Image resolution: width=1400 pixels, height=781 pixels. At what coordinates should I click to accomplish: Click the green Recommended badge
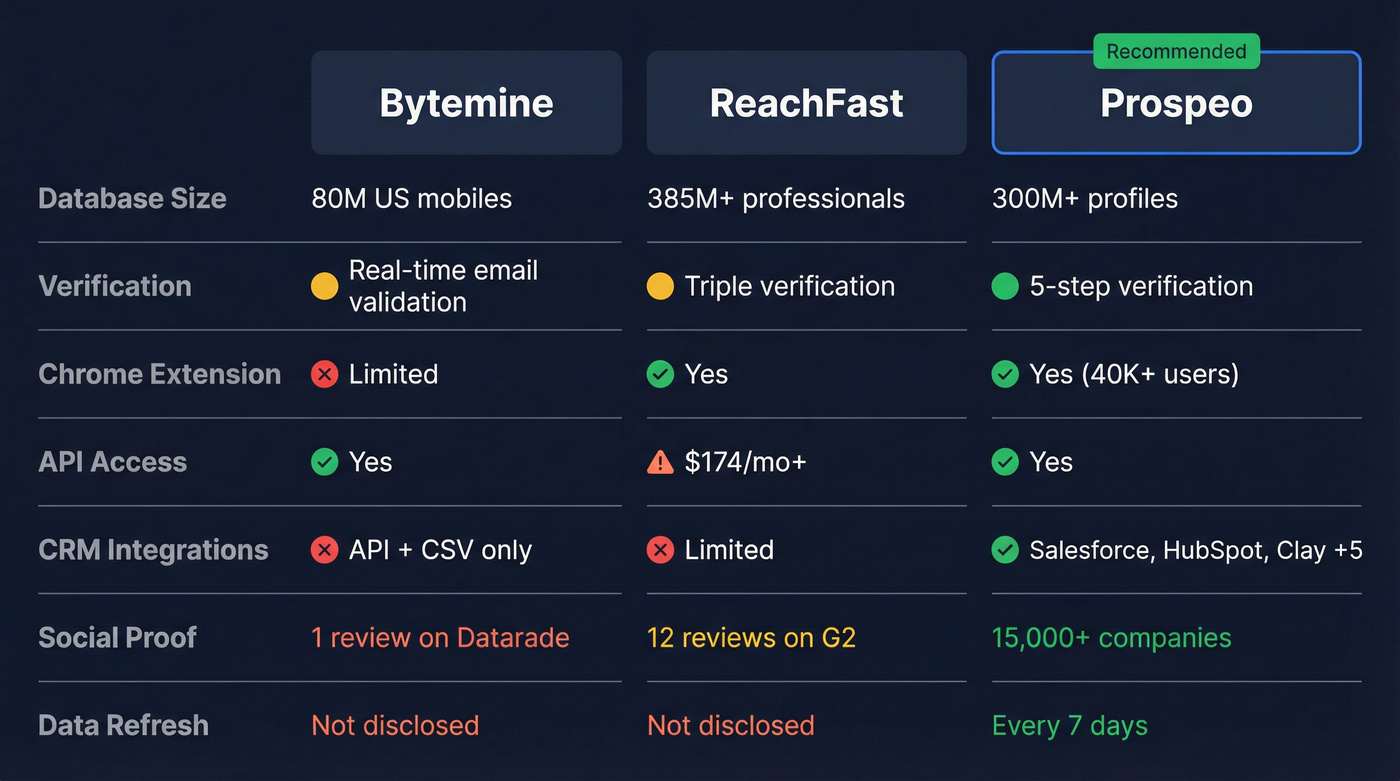click(x=1176, y=52)
